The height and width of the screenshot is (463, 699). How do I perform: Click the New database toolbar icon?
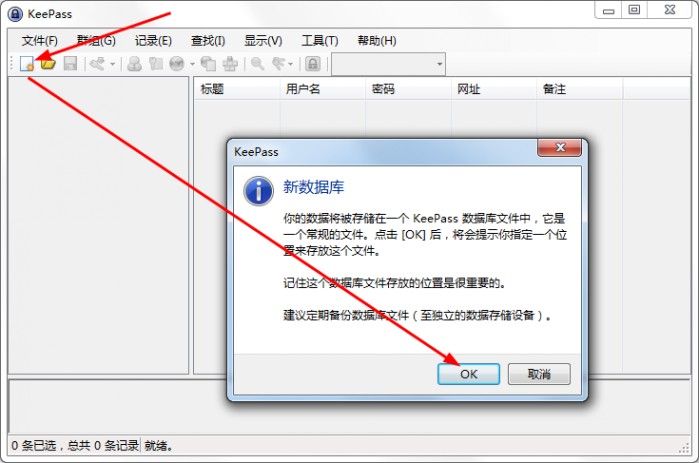[27, 64]
